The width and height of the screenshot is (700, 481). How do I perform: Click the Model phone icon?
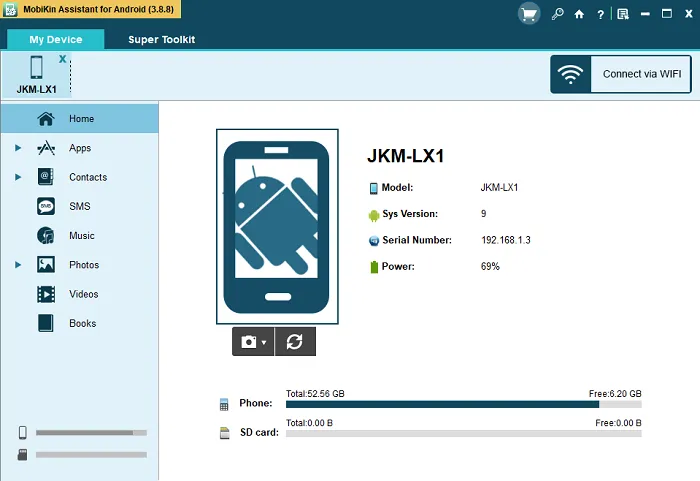click(x=374, y=188)
